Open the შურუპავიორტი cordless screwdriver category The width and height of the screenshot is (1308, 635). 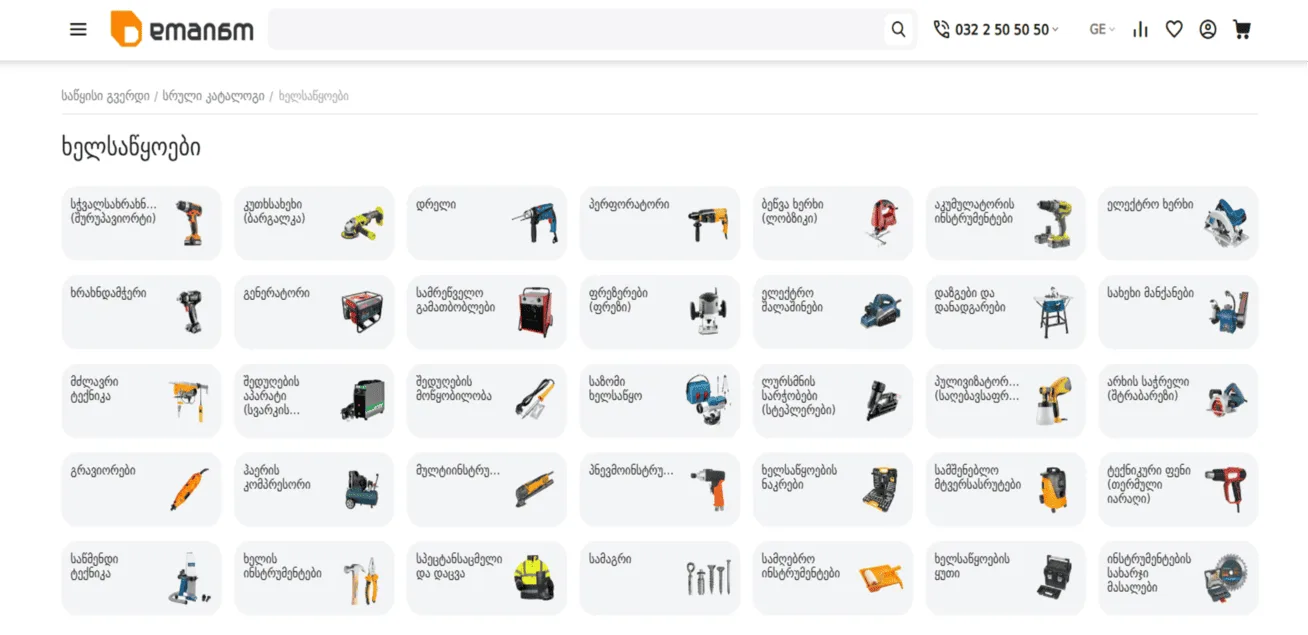[141, 223]
